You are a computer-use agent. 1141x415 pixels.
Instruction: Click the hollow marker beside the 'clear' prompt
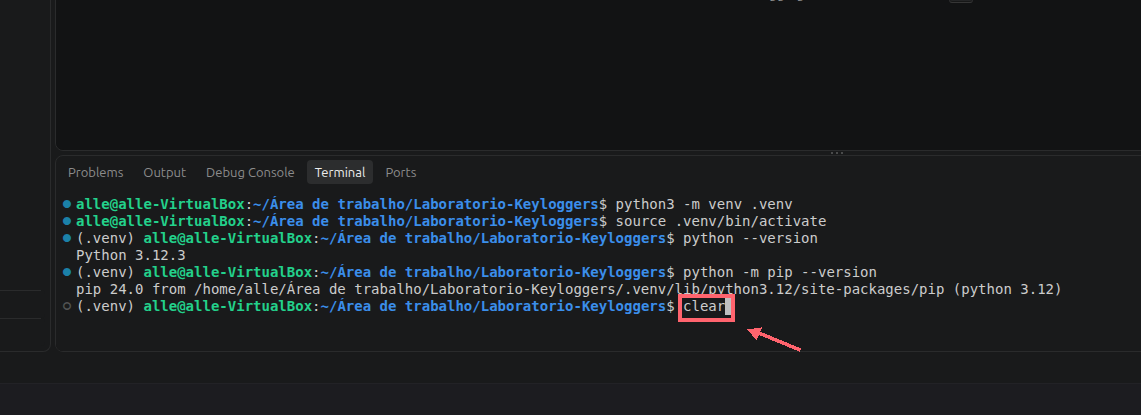(67, 307)
